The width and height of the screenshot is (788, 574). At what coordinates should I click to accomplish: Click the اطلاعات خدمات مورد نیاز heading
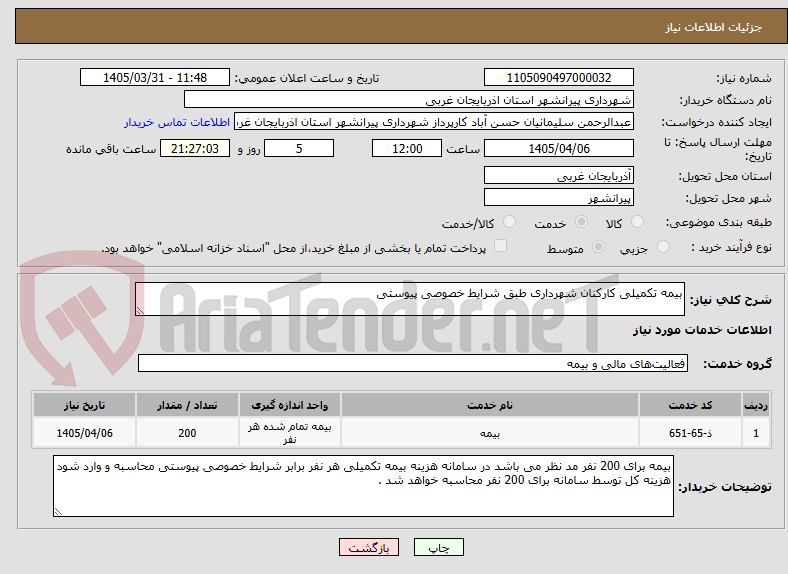(x=702, y=330)
